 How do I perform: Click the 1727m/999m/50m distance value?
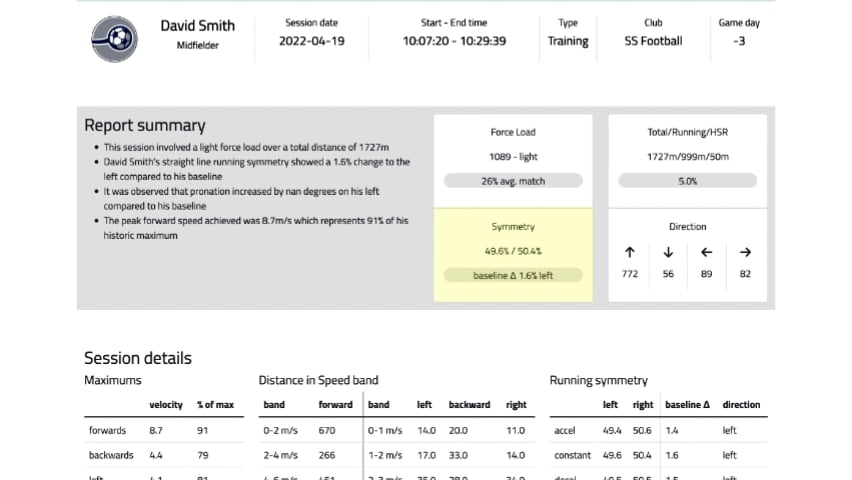coord(687,157)
